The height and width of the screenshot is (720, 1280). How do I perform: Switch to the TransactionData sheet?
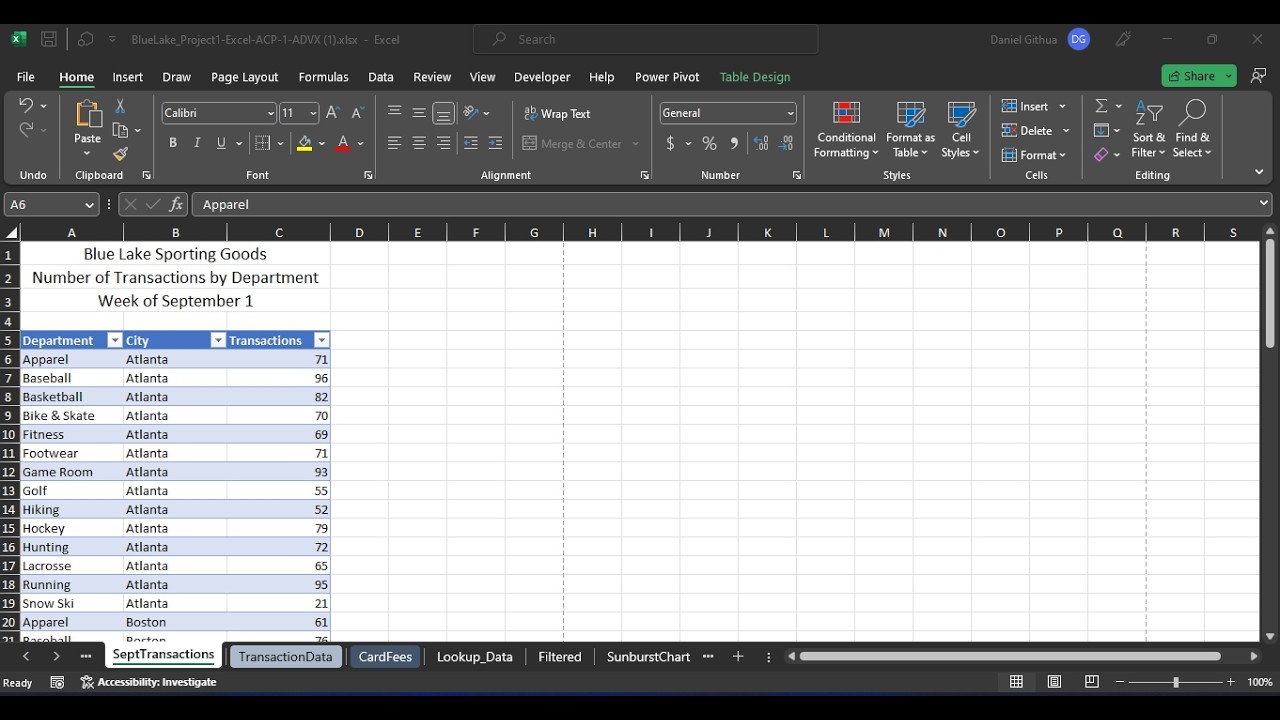click(285, 656)
